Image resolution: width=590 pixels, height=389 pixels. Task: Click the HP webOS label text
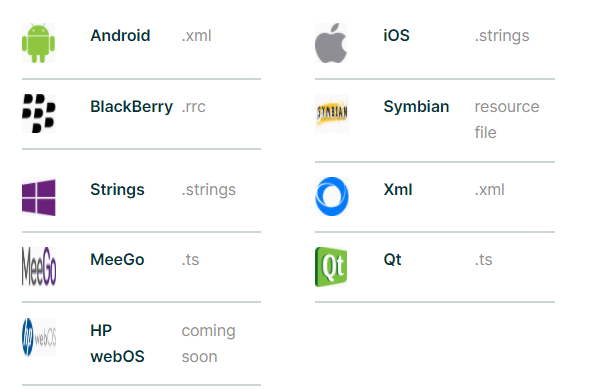pyautogui.click(x=117, y=343)
